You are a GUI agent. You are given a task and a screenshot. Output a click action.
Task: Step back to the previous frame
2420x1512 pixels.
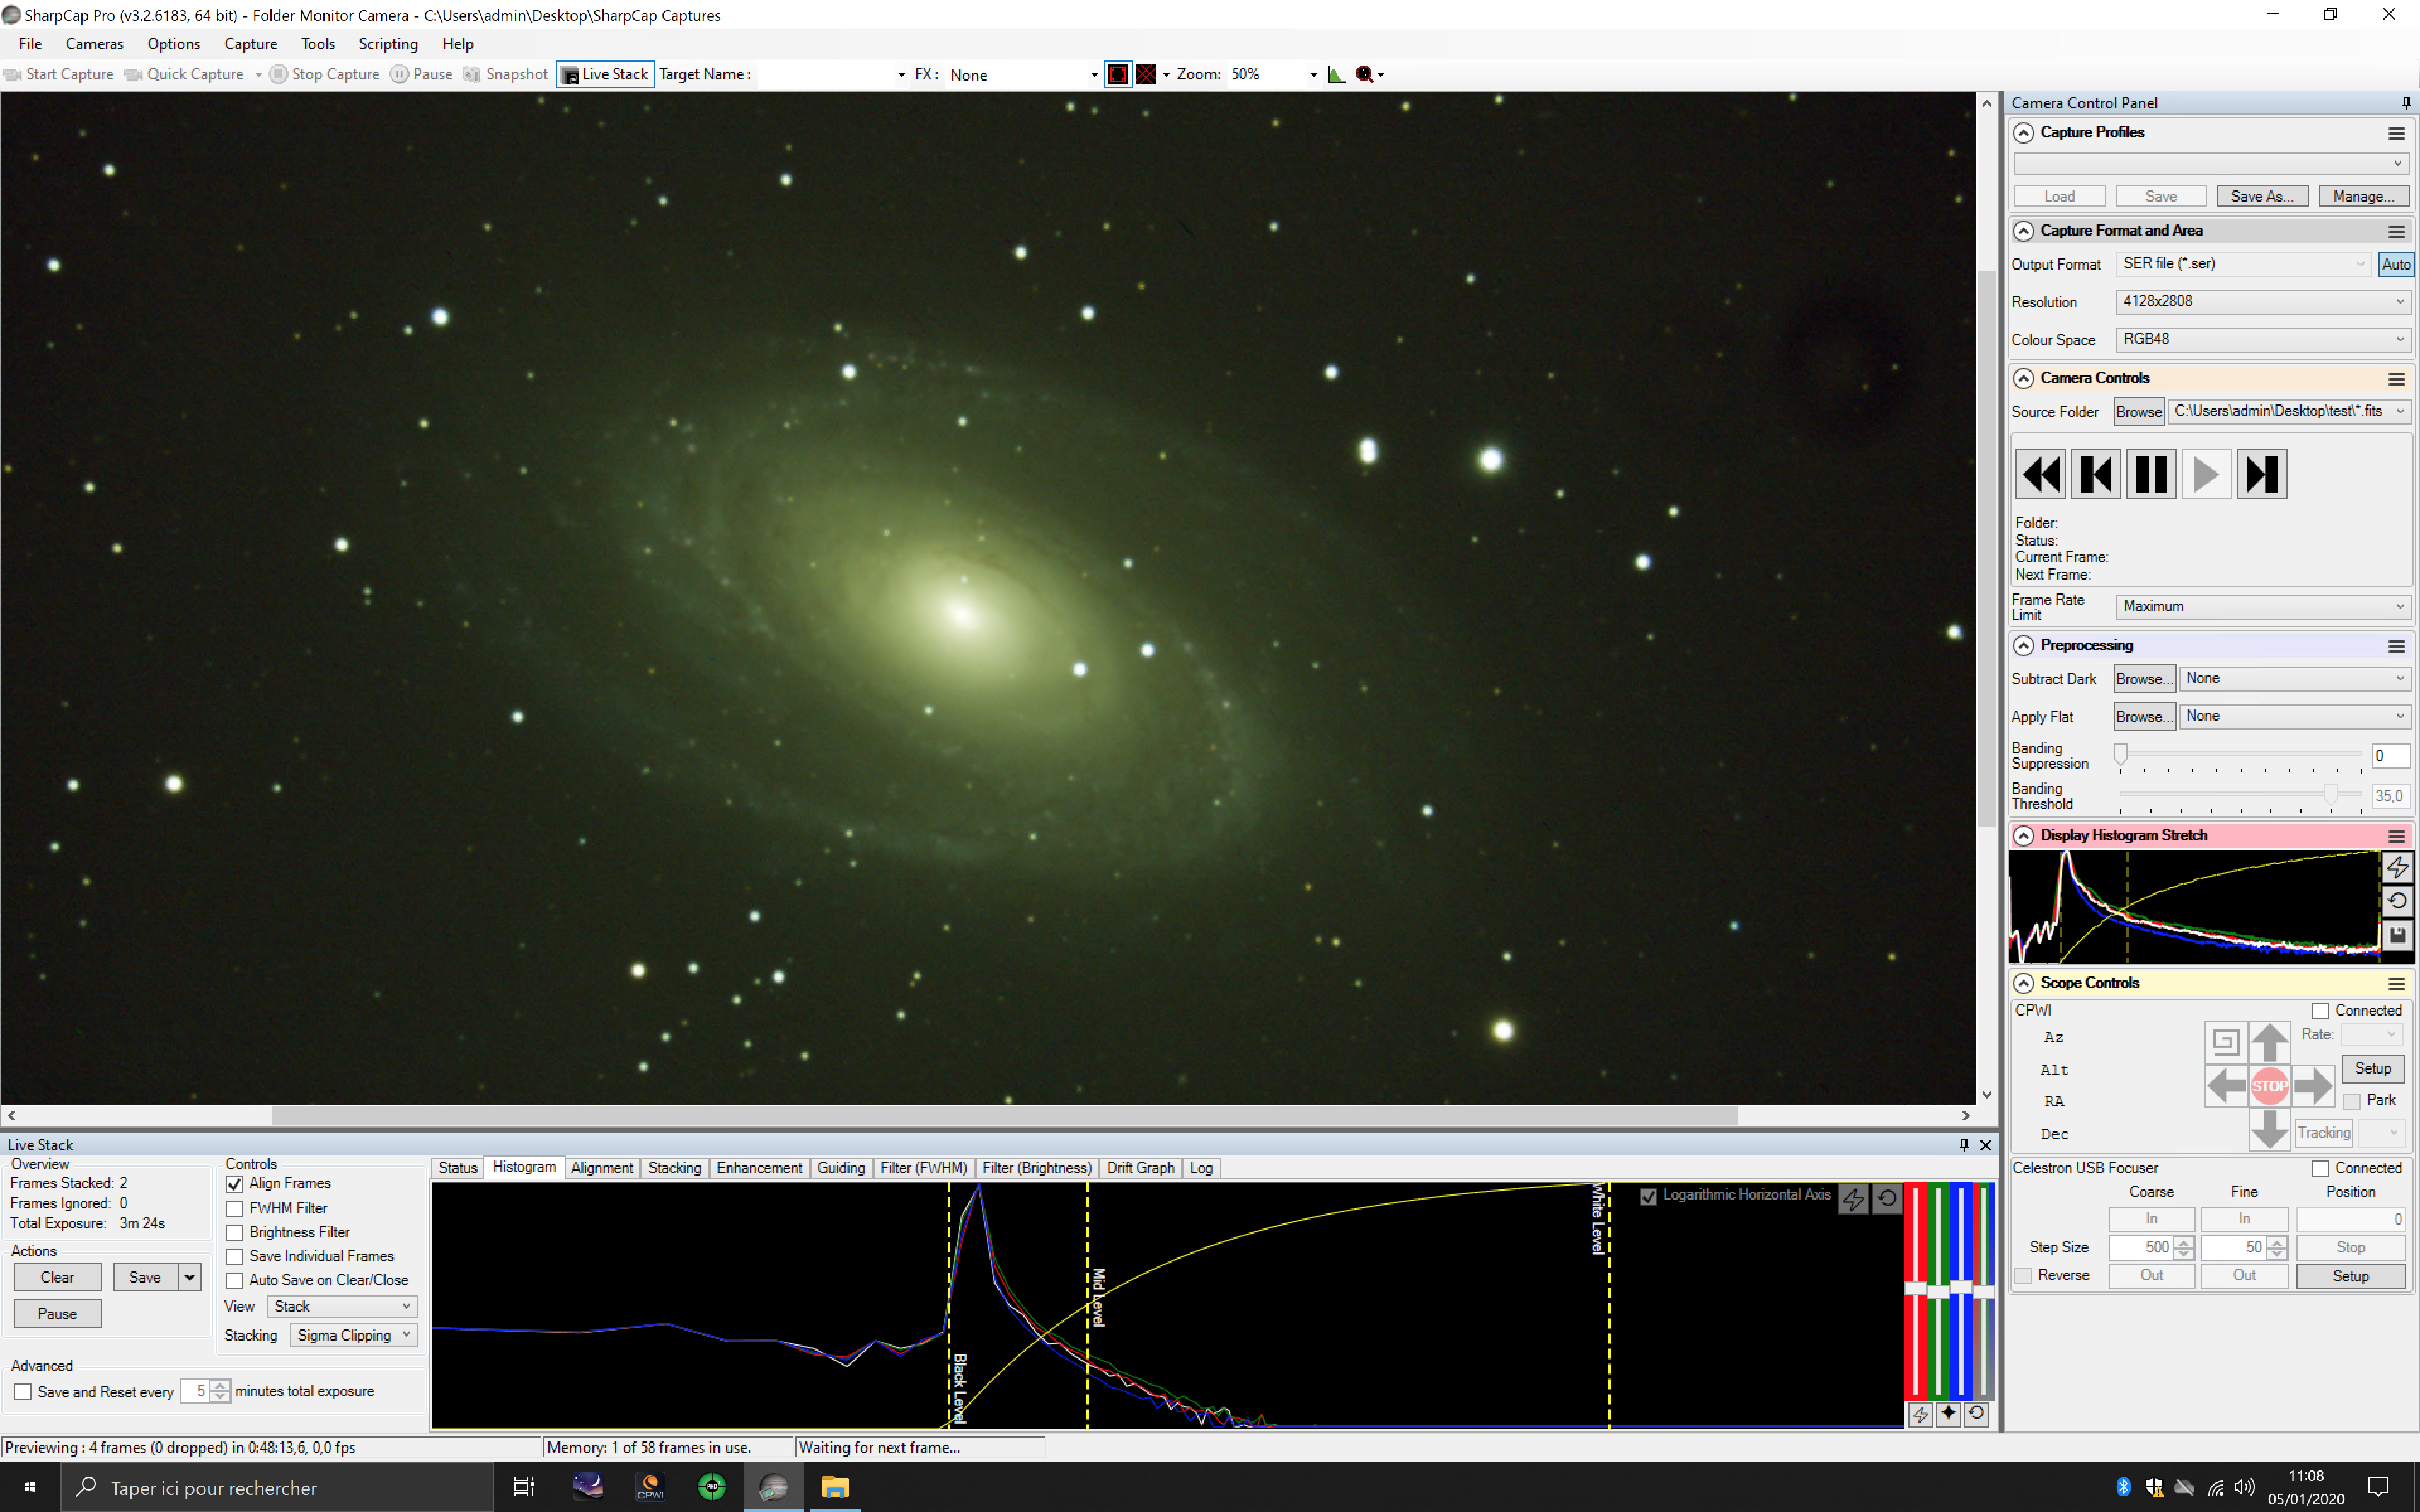pos(2095,474)
